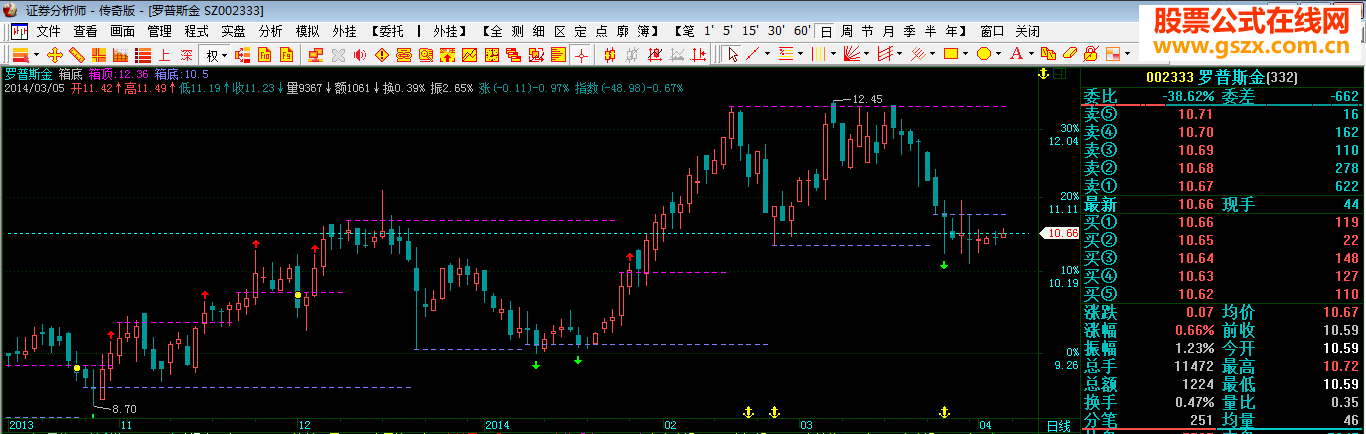The height and width of the screenshot is (434, 1366).
Task: Expand the rectangle tool dropdown arrow
Action: (x=966, y=54)
